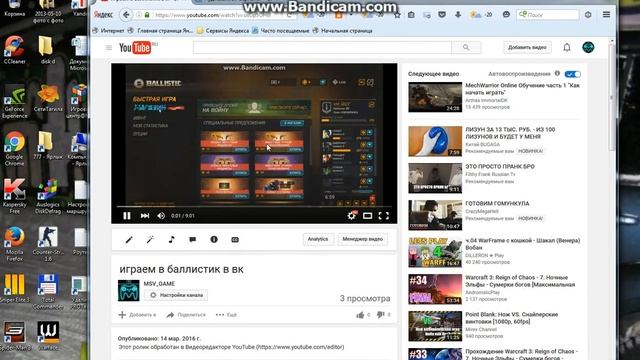Open the Pocket icon in toolbar
This screenshot has width=640, height=360.
[442, 15]
